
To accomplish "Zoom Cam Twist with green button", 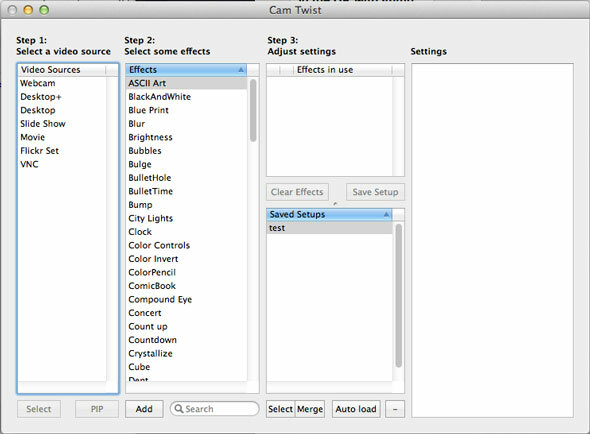I will [44, 10].
